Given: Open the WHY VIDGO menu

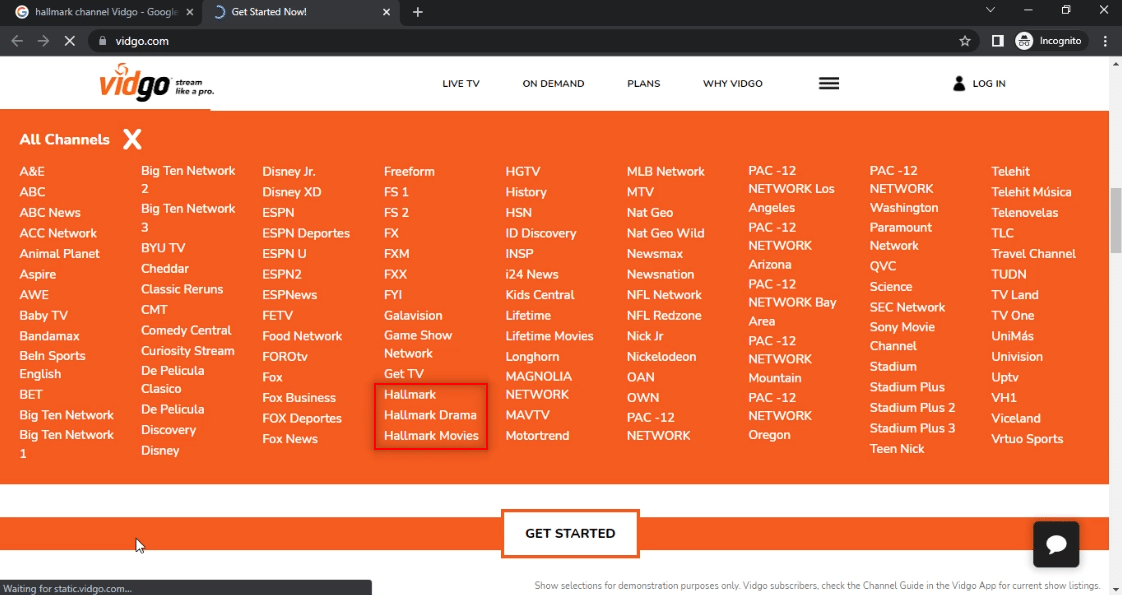Looking at the screenshot, I should 733,84.
